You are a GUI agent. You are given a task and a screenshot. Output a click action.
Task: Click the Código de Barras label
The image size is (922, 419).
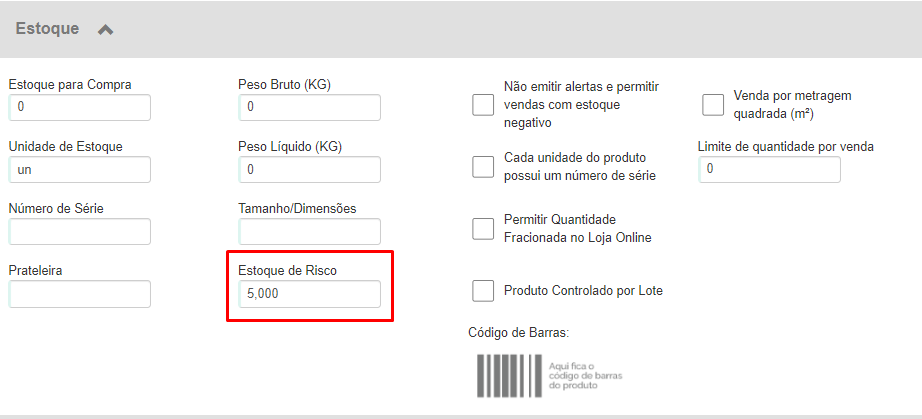(519, 333)
